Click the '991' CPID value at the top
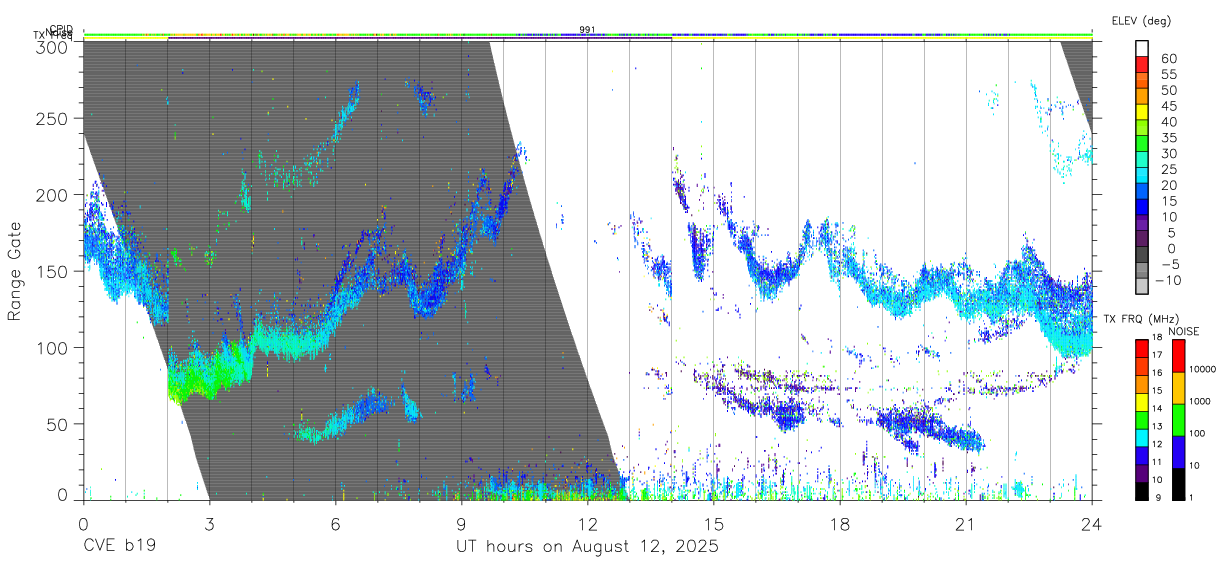The width and height of the screenshot is (1228, 567). (x=587, y=30)
